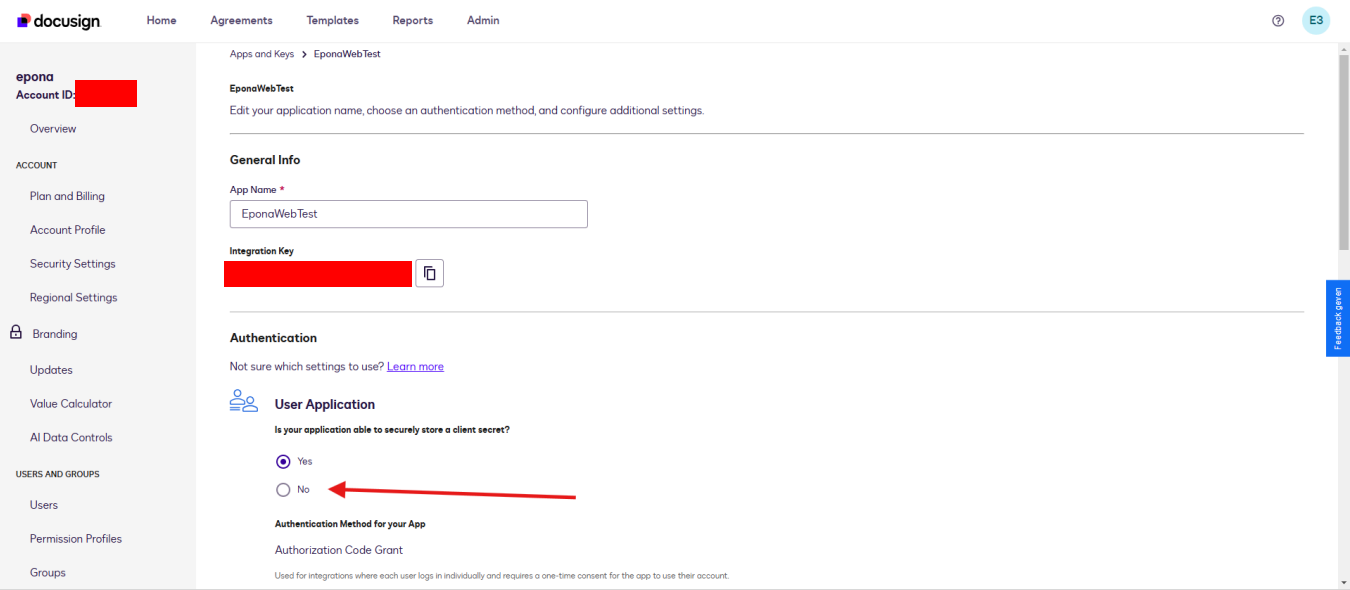The image size is (1350, 590).
Task: Open the Admin tab
Action: (483, 21)
